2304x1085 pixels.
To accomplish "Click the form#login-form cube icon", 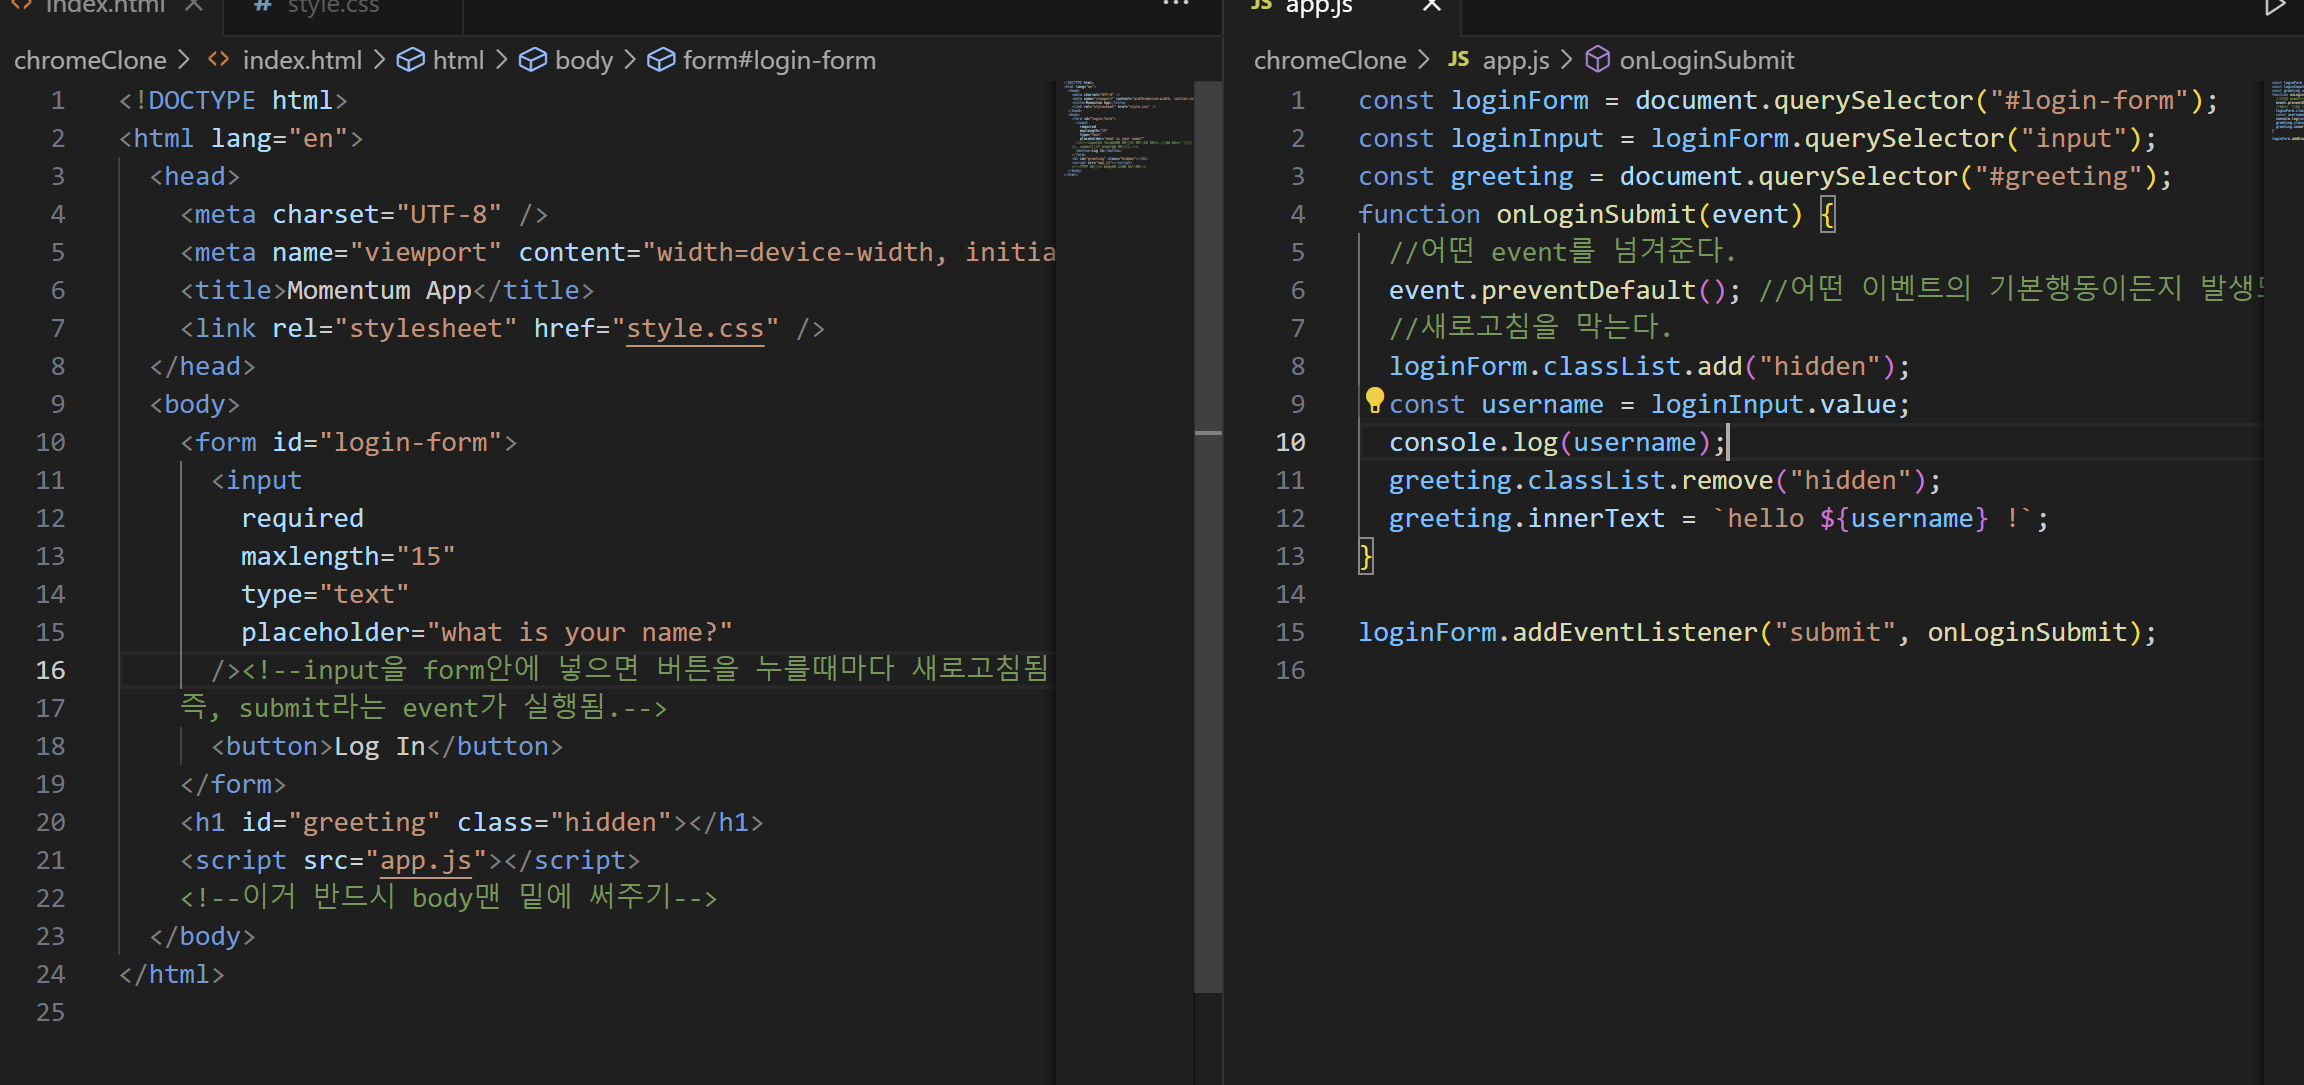I will pos(660,60).
